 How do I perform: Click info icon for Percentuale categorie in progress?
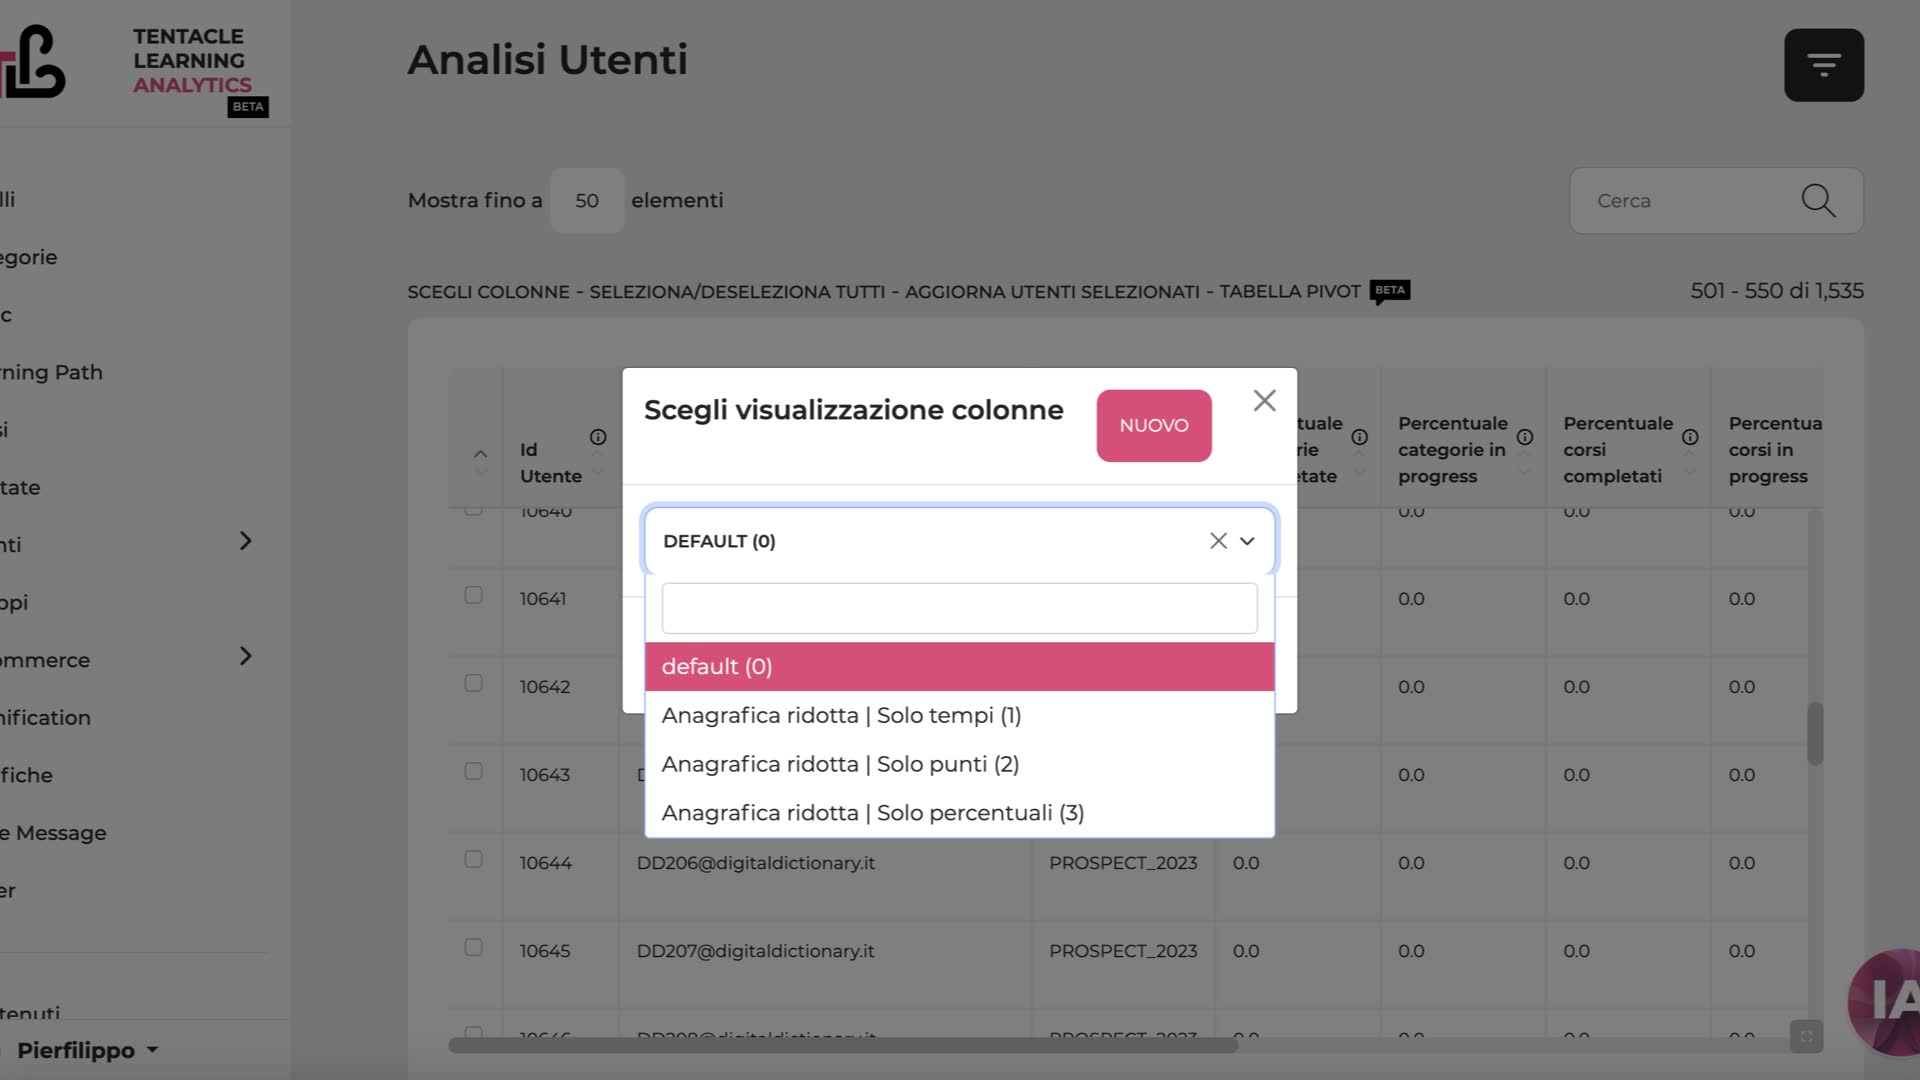coord(1525,437)
